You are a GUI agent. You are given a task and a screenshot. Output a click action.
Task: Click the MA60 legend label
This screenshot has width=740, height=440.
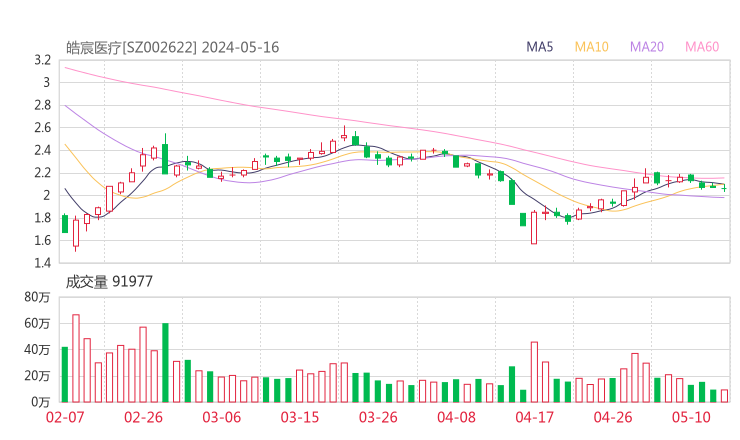click(x=702, y=47)
